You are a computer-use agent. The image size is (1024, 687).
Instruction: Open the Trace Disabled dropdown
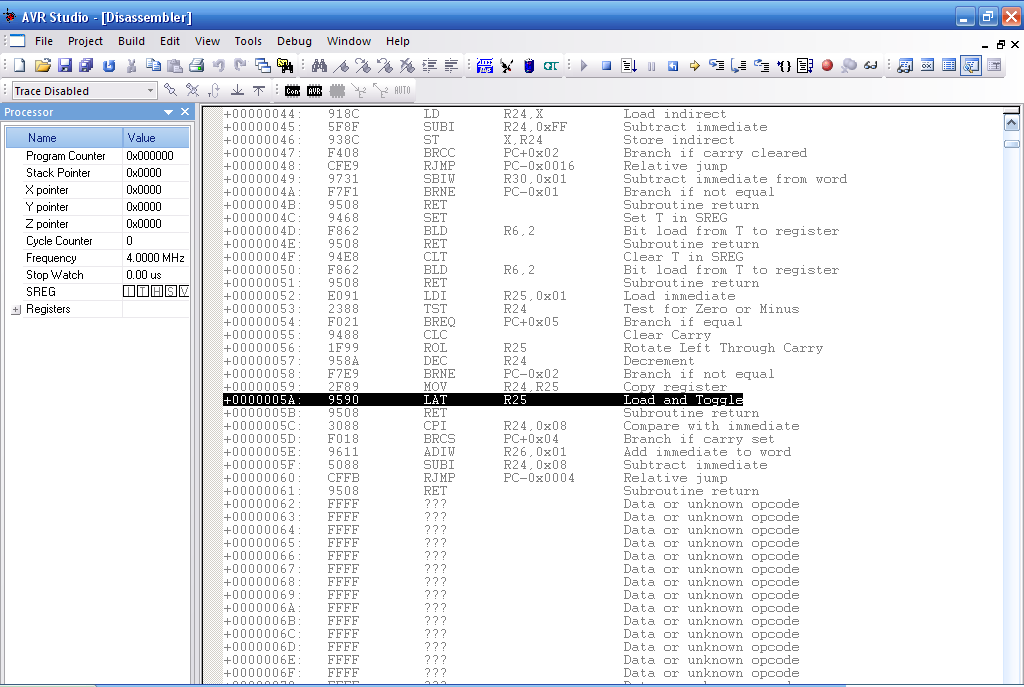tap(151, 91)
